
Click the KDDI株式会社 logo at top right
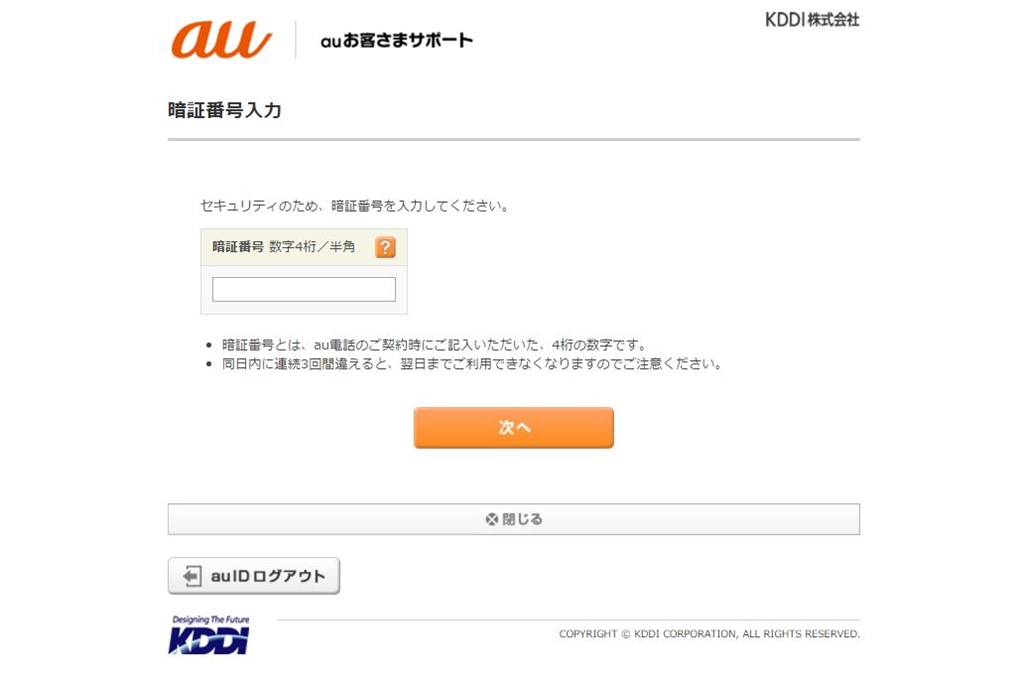point(812,20)
